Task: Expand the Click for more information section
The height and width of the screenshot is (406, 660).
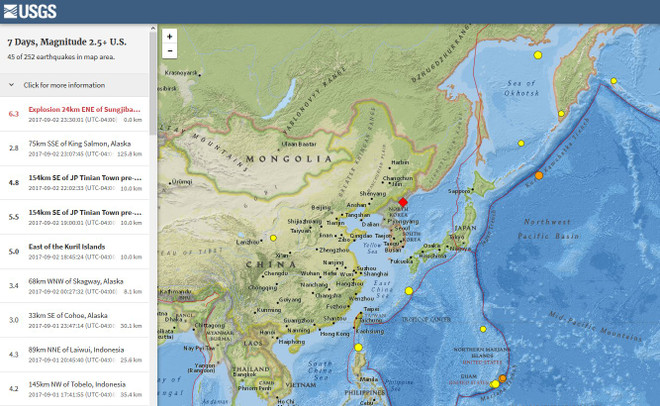Action: tap(65, 85)
